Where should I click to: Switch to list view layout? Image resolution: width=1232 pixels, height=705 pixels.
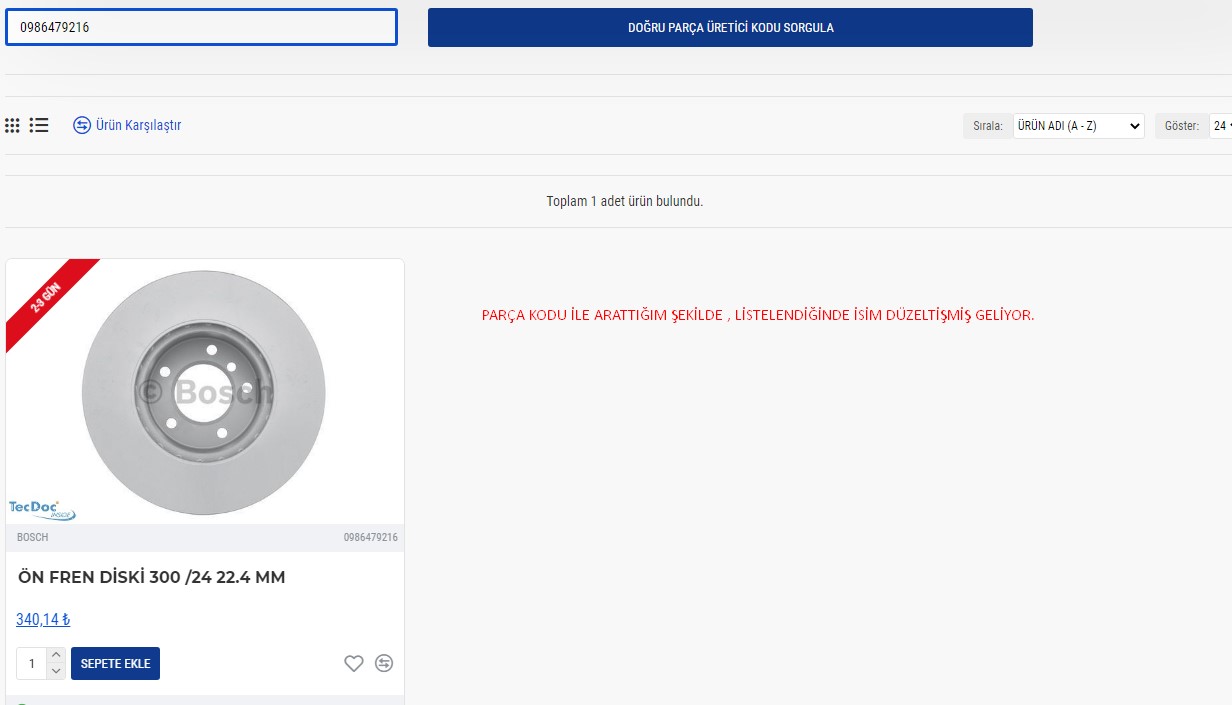39,125
